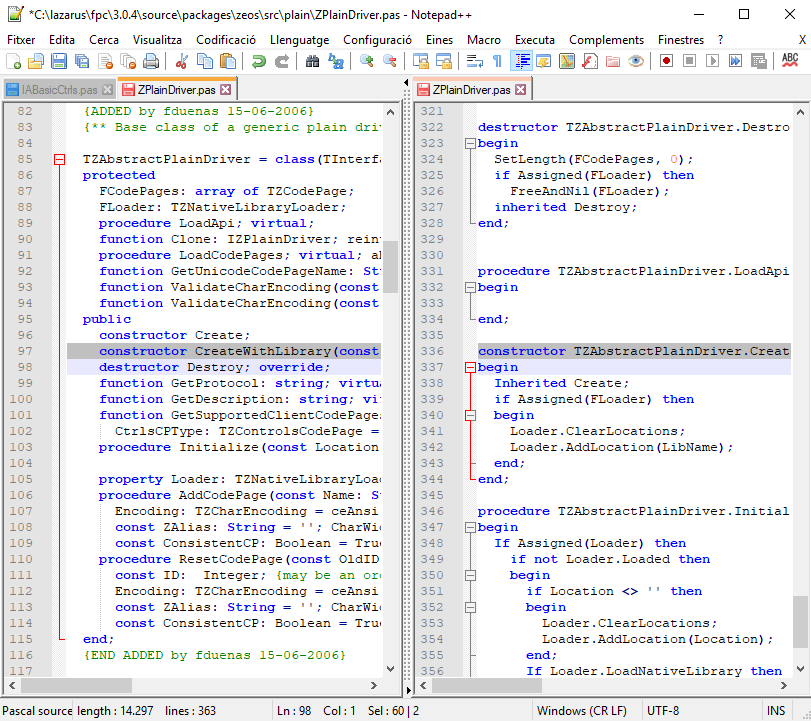This screenshot has width=811, height=721.
Task: Toggle INS insert mode in status bar
Action: (775, 711)
